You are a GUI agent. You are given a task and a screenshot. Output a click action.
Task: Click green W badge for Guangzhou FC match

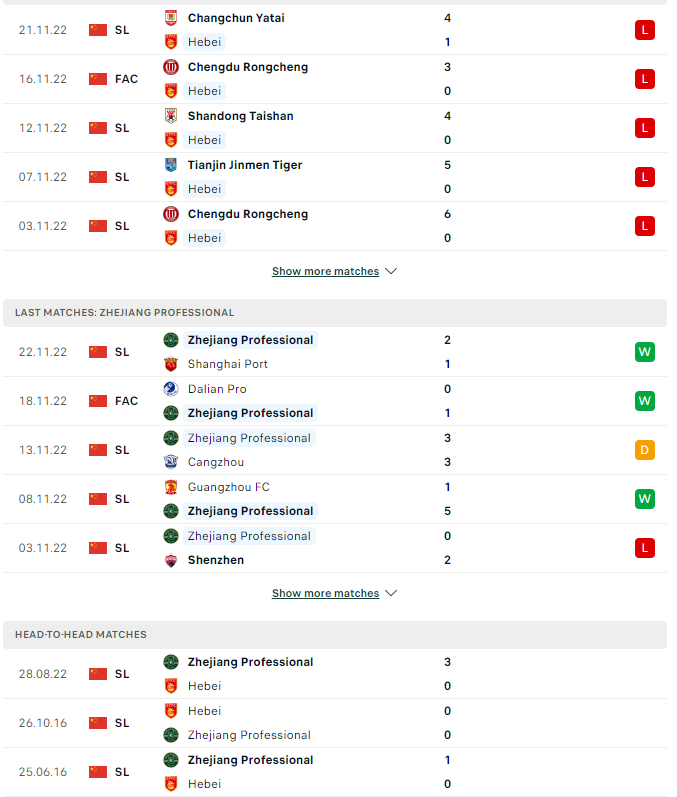pyautogui.click(x=644, y=499)
